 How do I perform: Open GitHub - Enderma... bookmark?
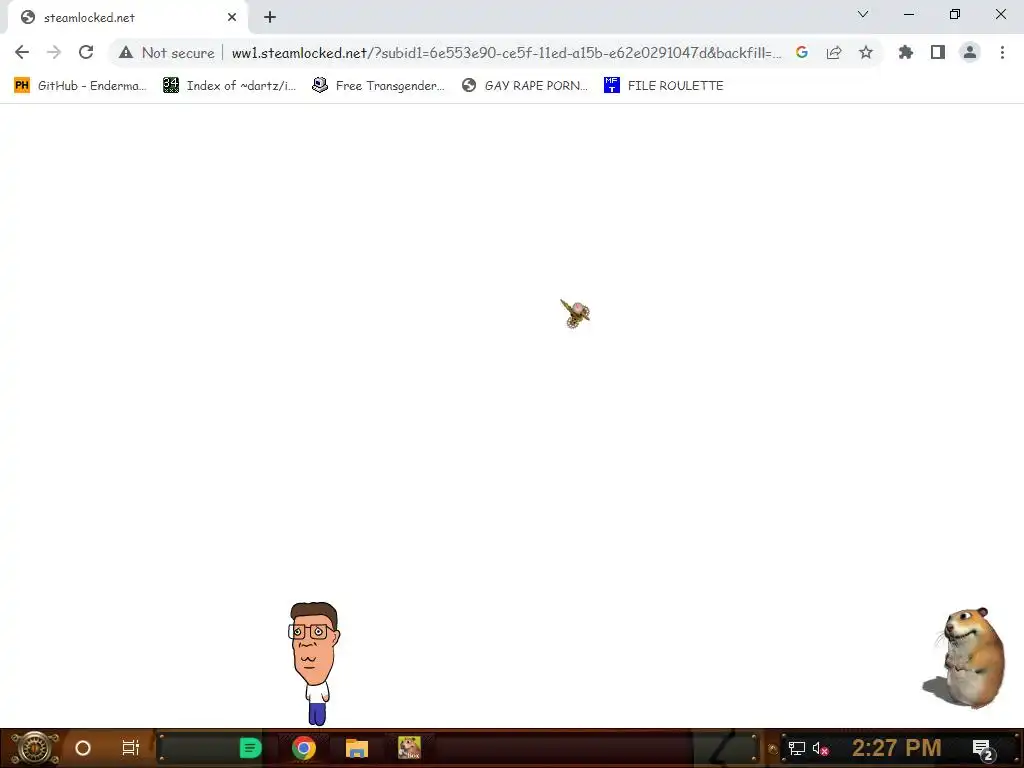click(80, 86)
